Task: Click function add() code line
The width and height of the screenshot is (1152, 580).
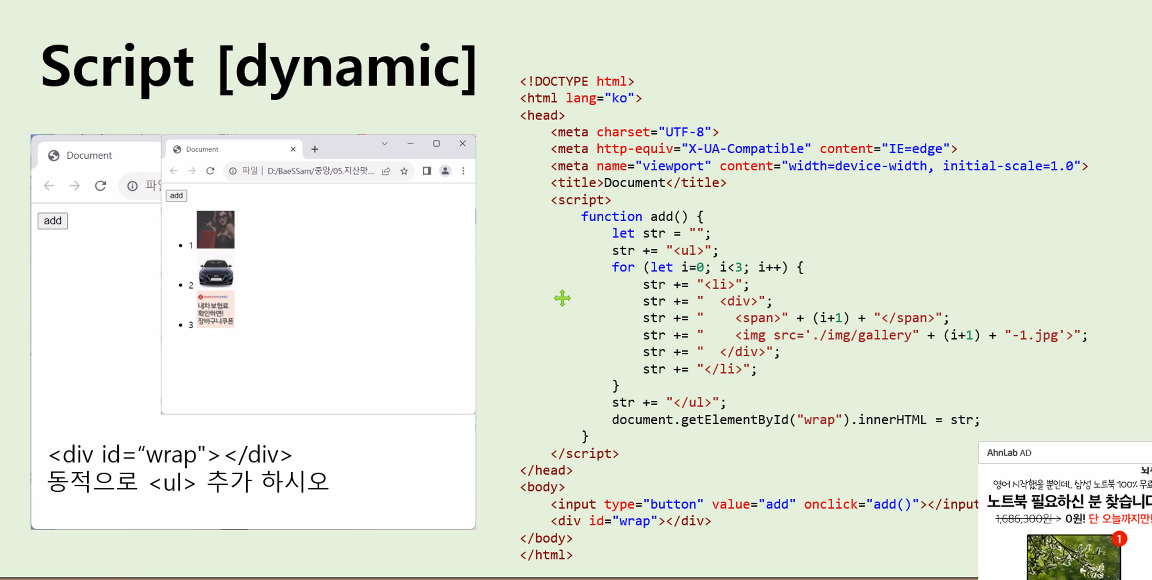Action: 643,216
